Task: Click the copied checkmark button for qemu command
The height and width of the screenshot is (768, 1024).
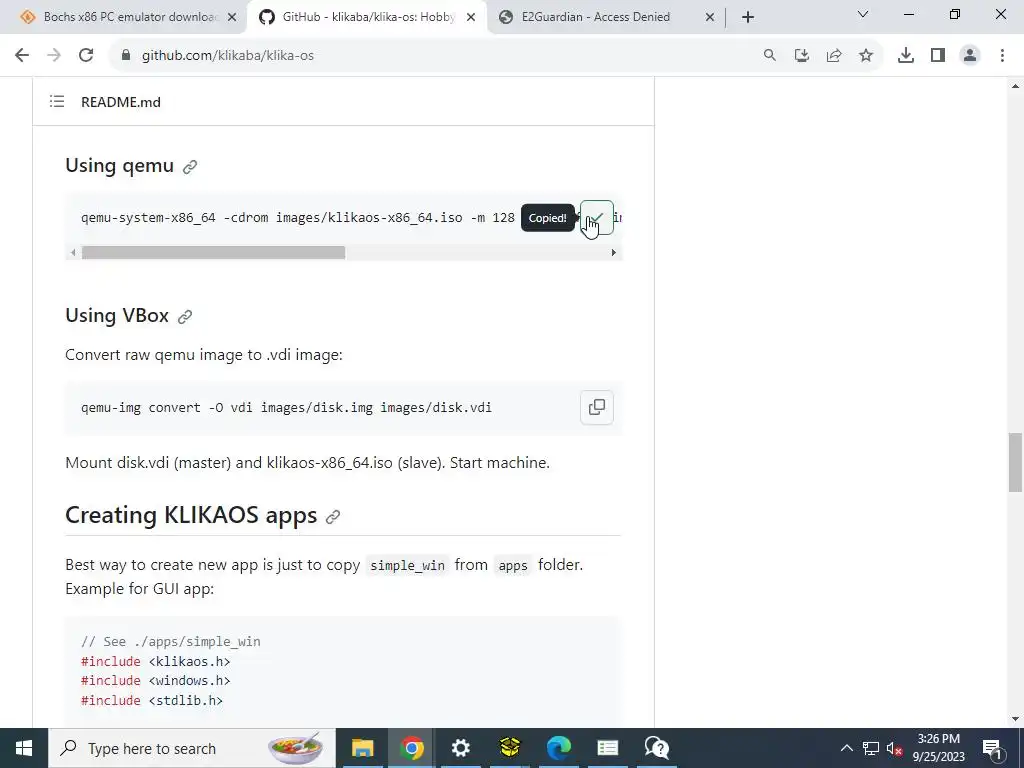Action: click(x=596, y=217)
